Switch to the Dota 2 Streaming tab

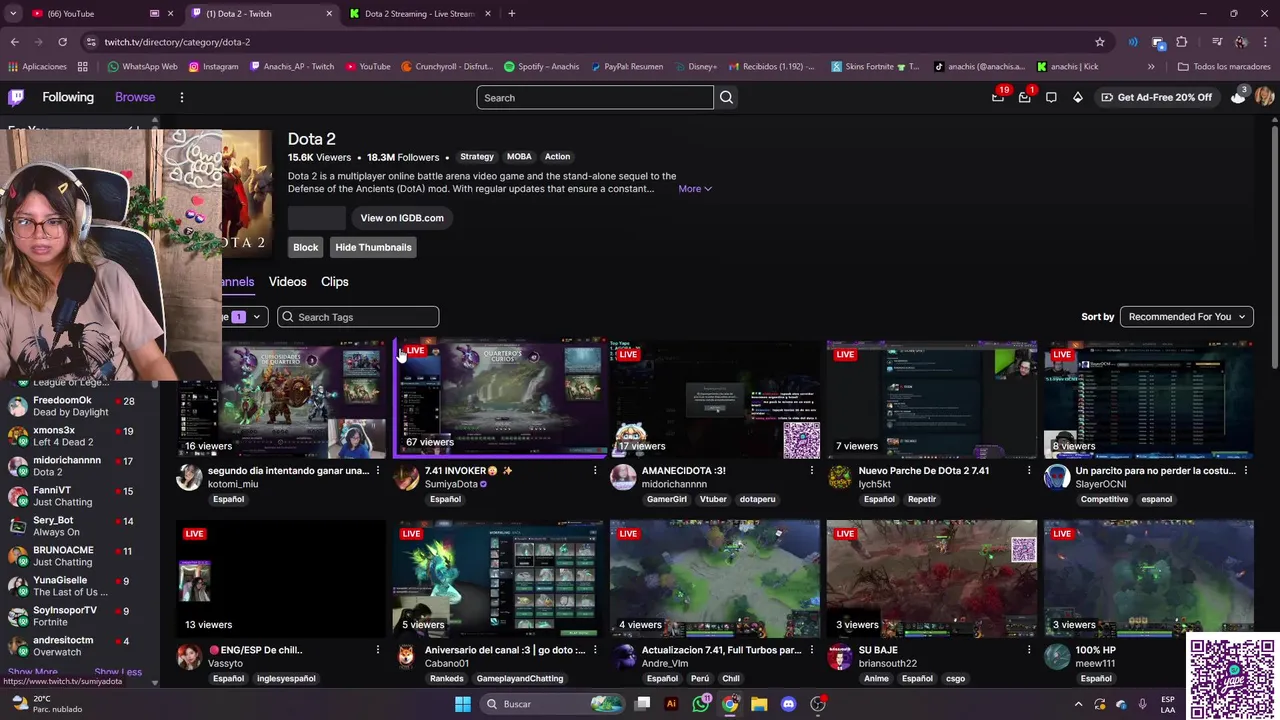tap(417, 14)
